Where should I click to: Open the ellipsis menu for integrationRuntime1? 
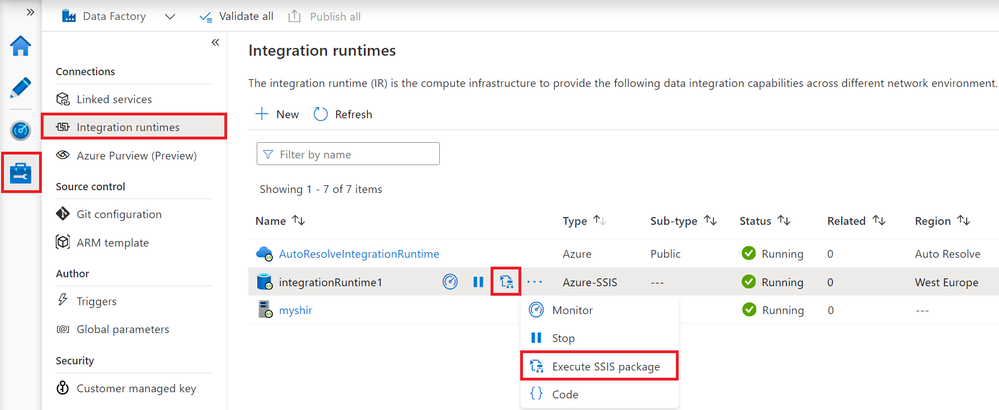point(535,283)
